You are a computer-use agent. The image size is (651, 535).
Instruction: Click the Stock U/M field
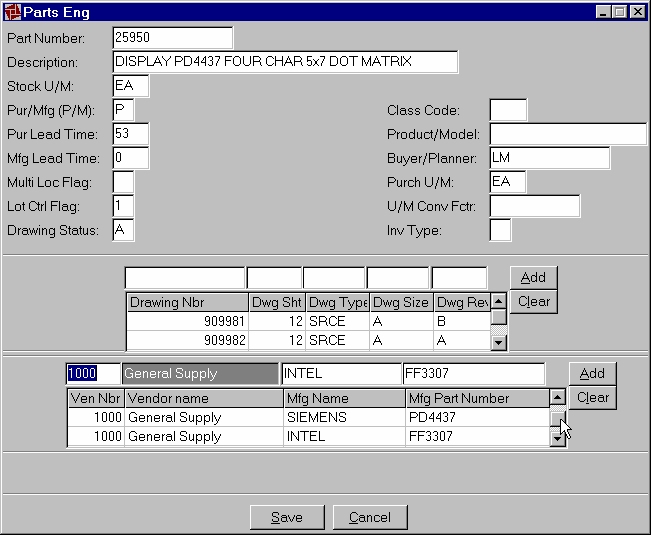pos(130,86)
